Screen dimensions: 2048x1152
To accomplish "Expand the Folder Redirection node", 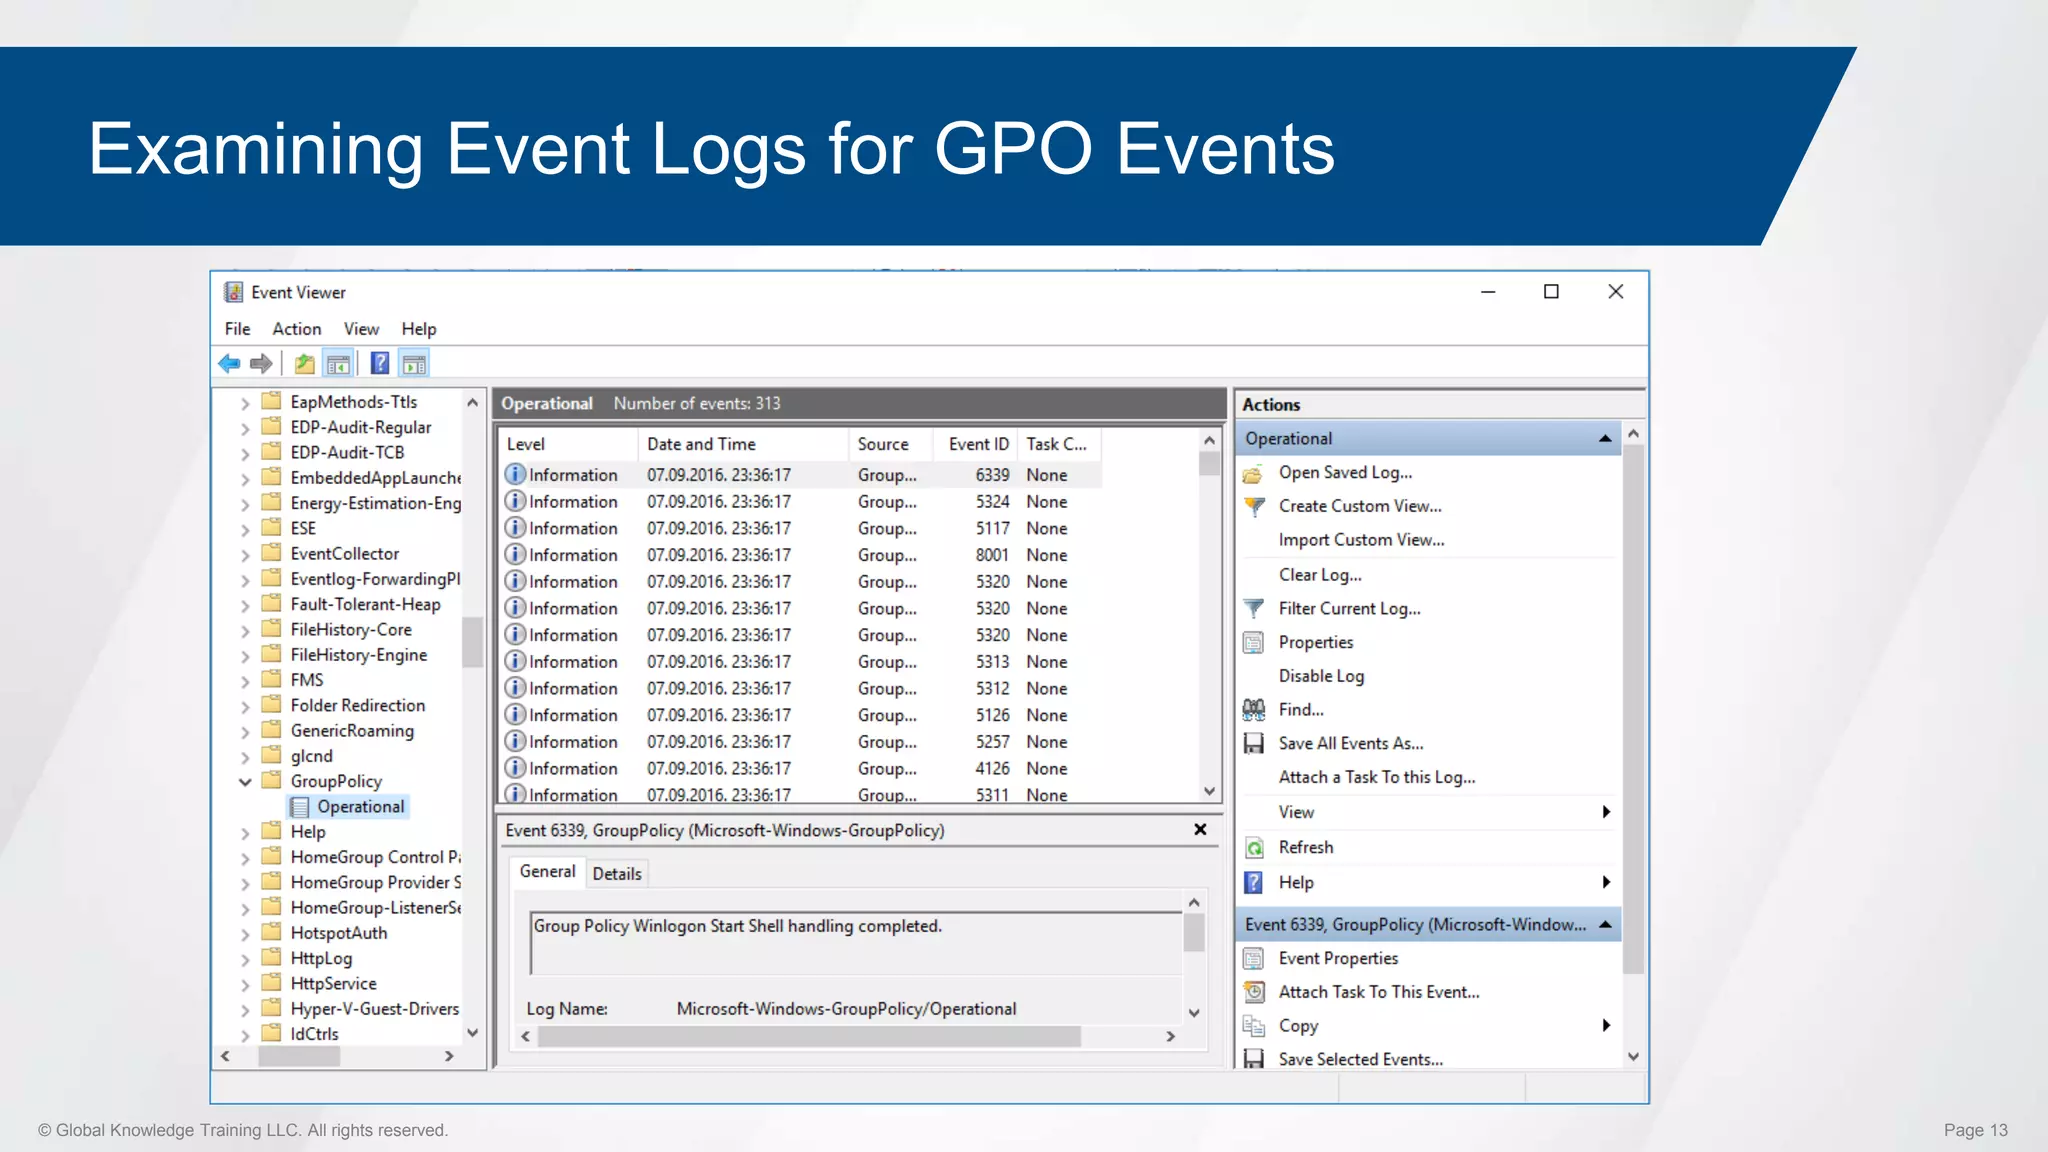I will click(245, 706).
